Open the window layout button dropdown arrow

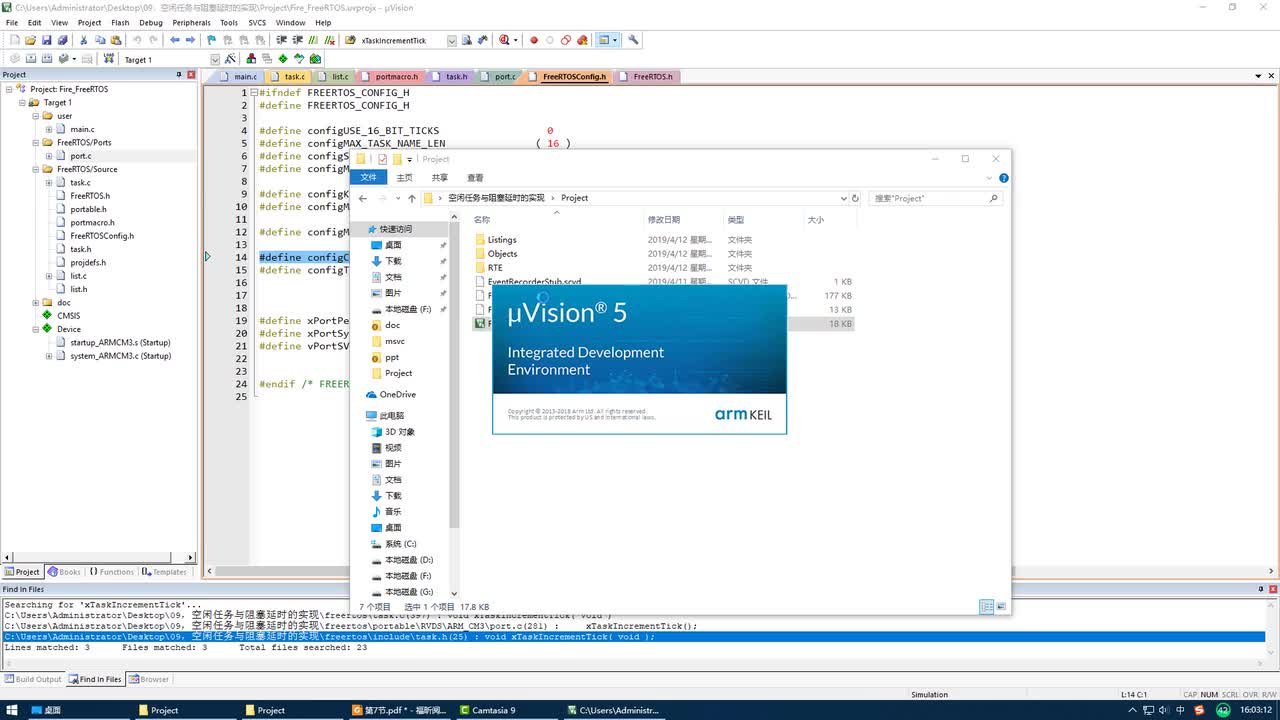tap(614, 40)
